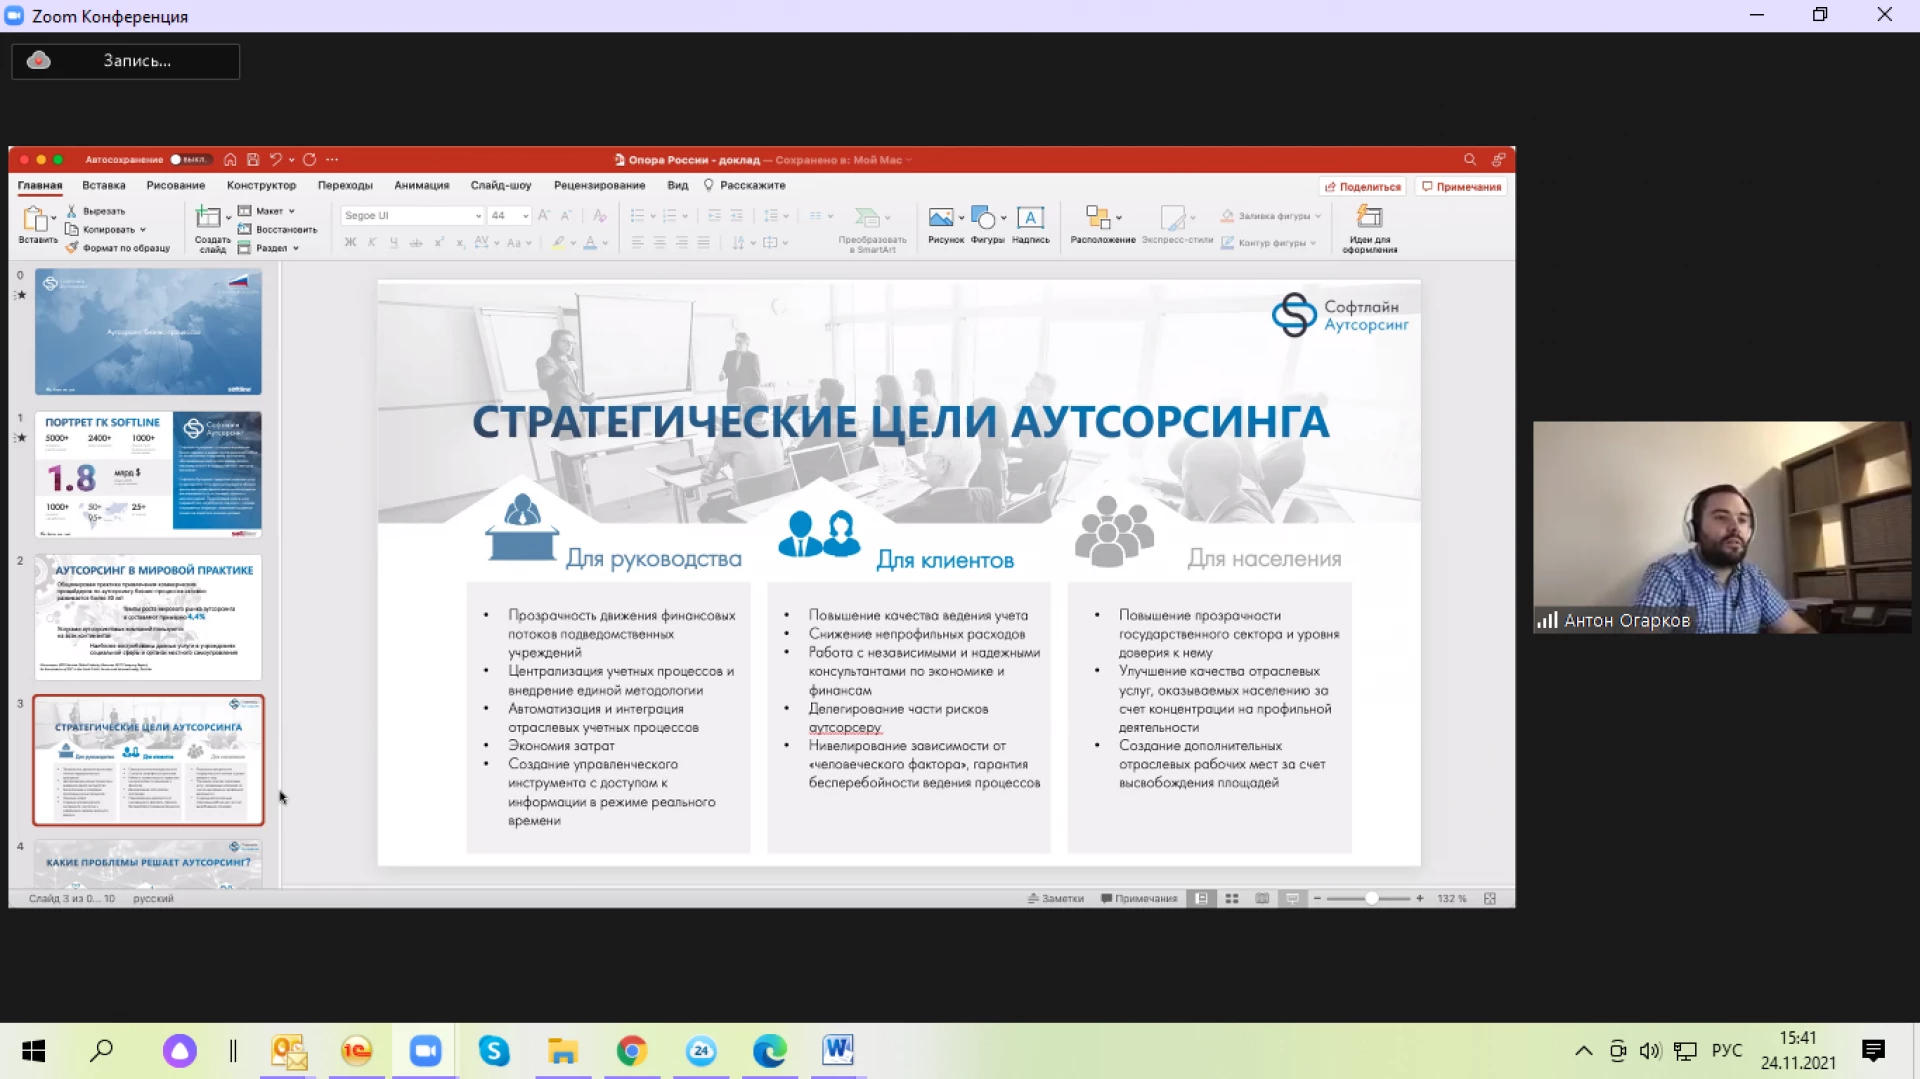Toggle strikethrough formatting
1920x1079 pixels.
coord(416,242)
